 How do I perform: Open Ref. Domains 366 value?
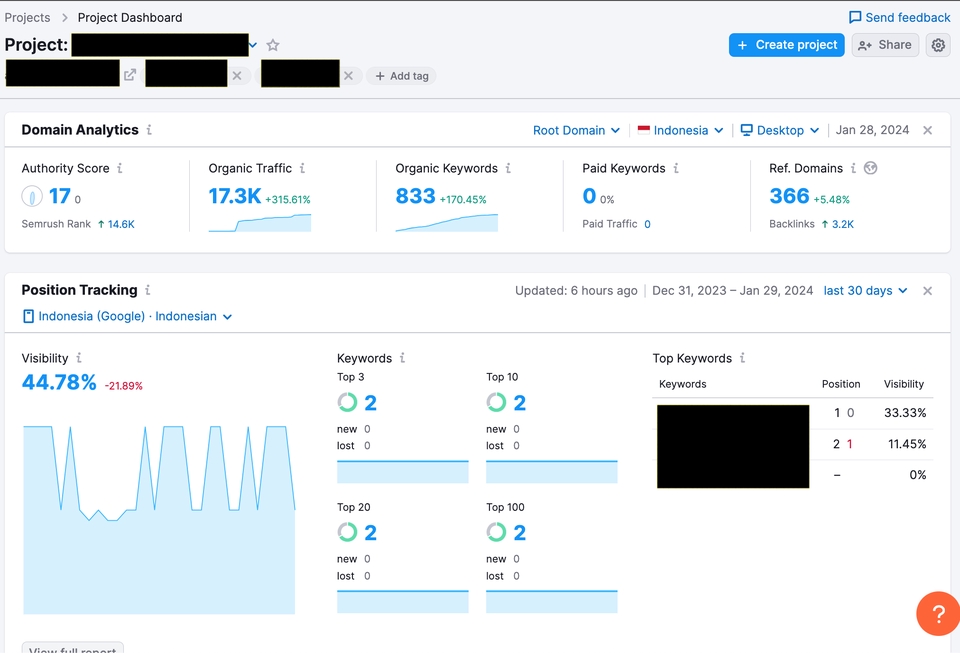click(x=789, y=196)
